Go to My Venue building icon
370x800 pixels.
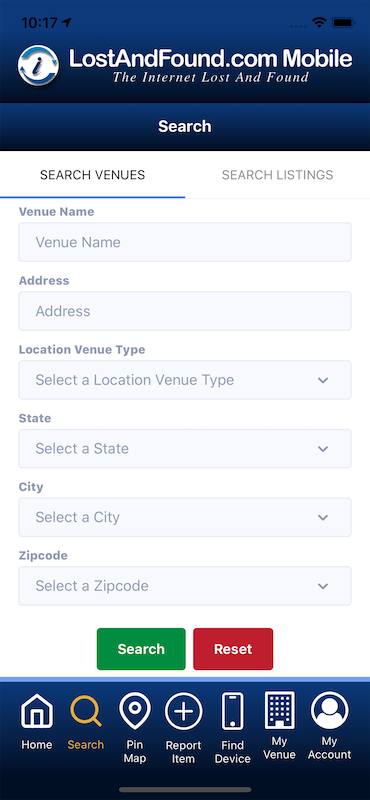280,709
